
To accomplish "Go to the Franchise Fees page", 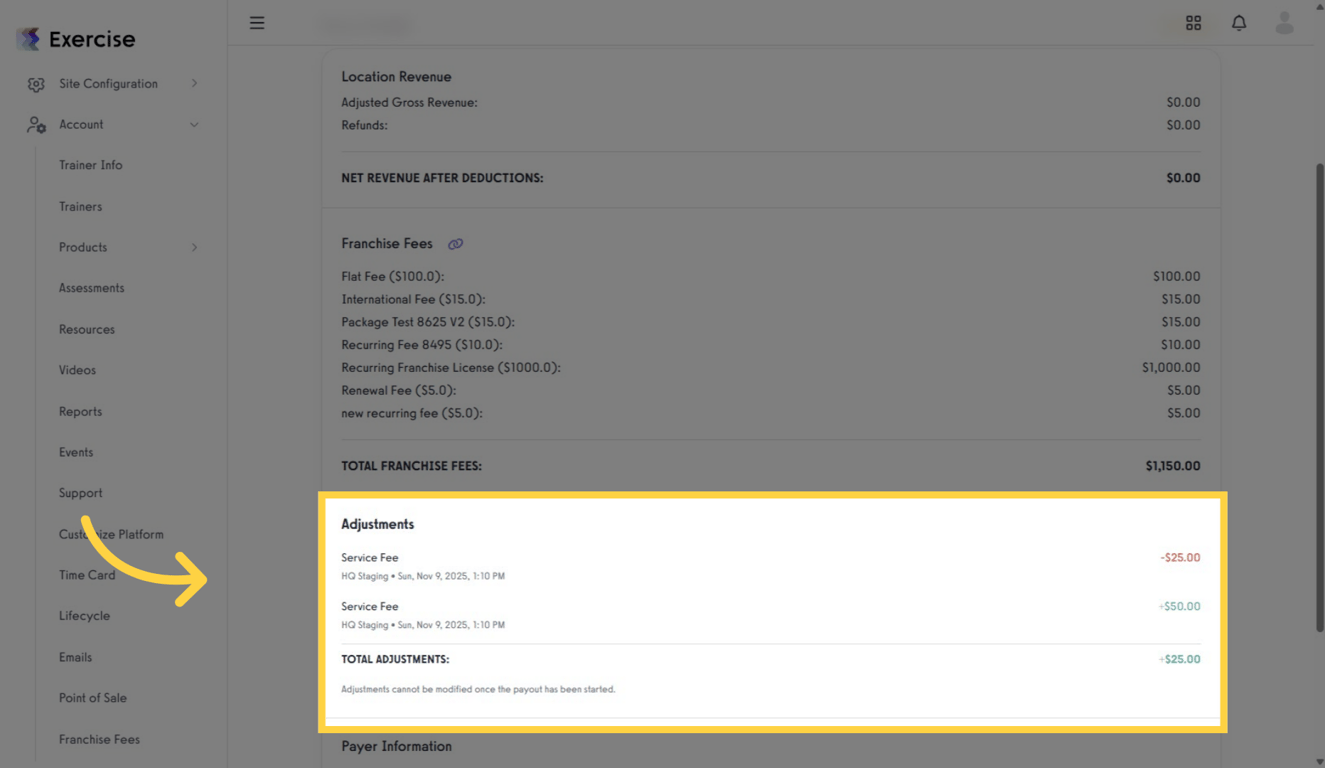I will pos(99,739).
